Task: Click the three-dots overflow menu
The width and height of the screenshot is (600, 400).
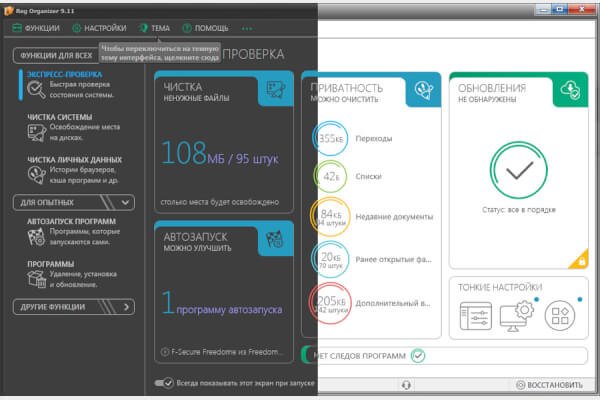Action: pyautogui.click(x=247, y=28)
